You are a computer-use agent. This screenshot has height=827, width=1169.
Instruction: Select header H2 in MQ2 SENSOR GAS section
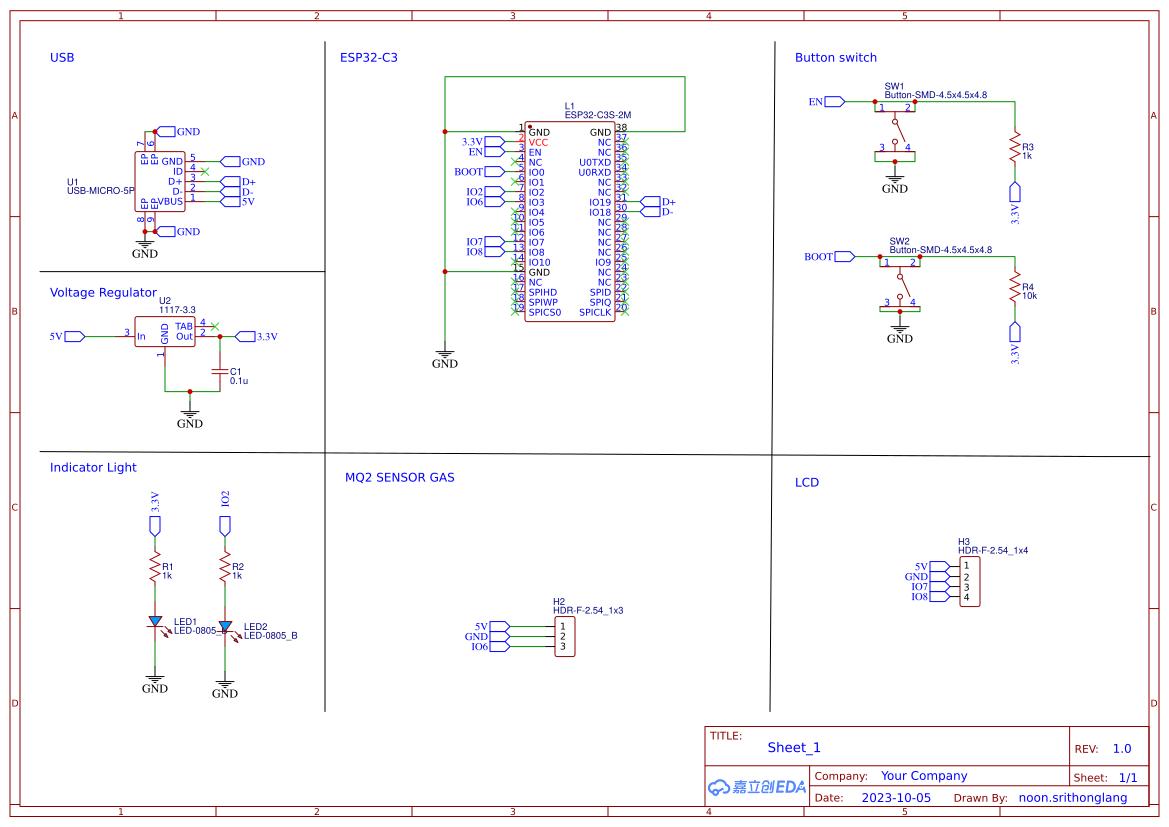coord(566,636)
